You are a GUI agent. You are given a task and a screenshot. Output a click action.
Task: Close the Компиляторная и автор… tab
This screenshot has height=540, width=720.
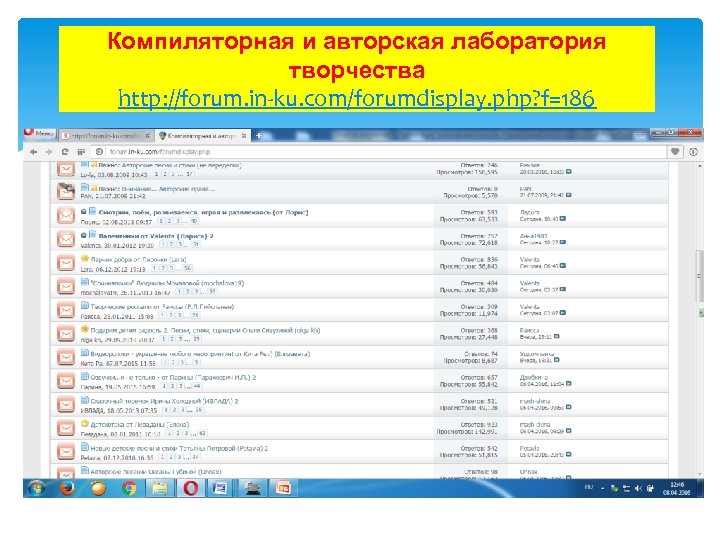coord(244,136)
